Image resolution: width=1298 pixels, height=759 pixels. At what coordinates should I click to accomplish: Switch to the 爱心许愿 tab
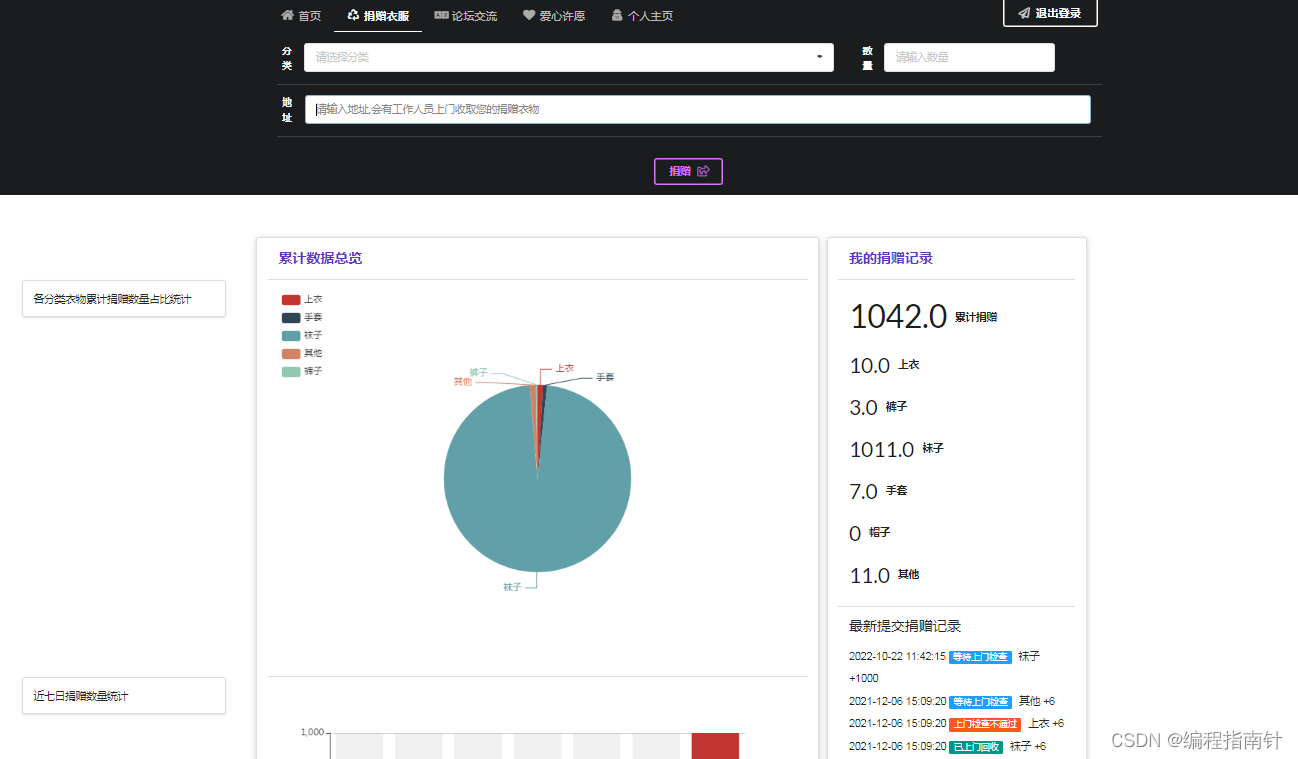coord(554,16)
